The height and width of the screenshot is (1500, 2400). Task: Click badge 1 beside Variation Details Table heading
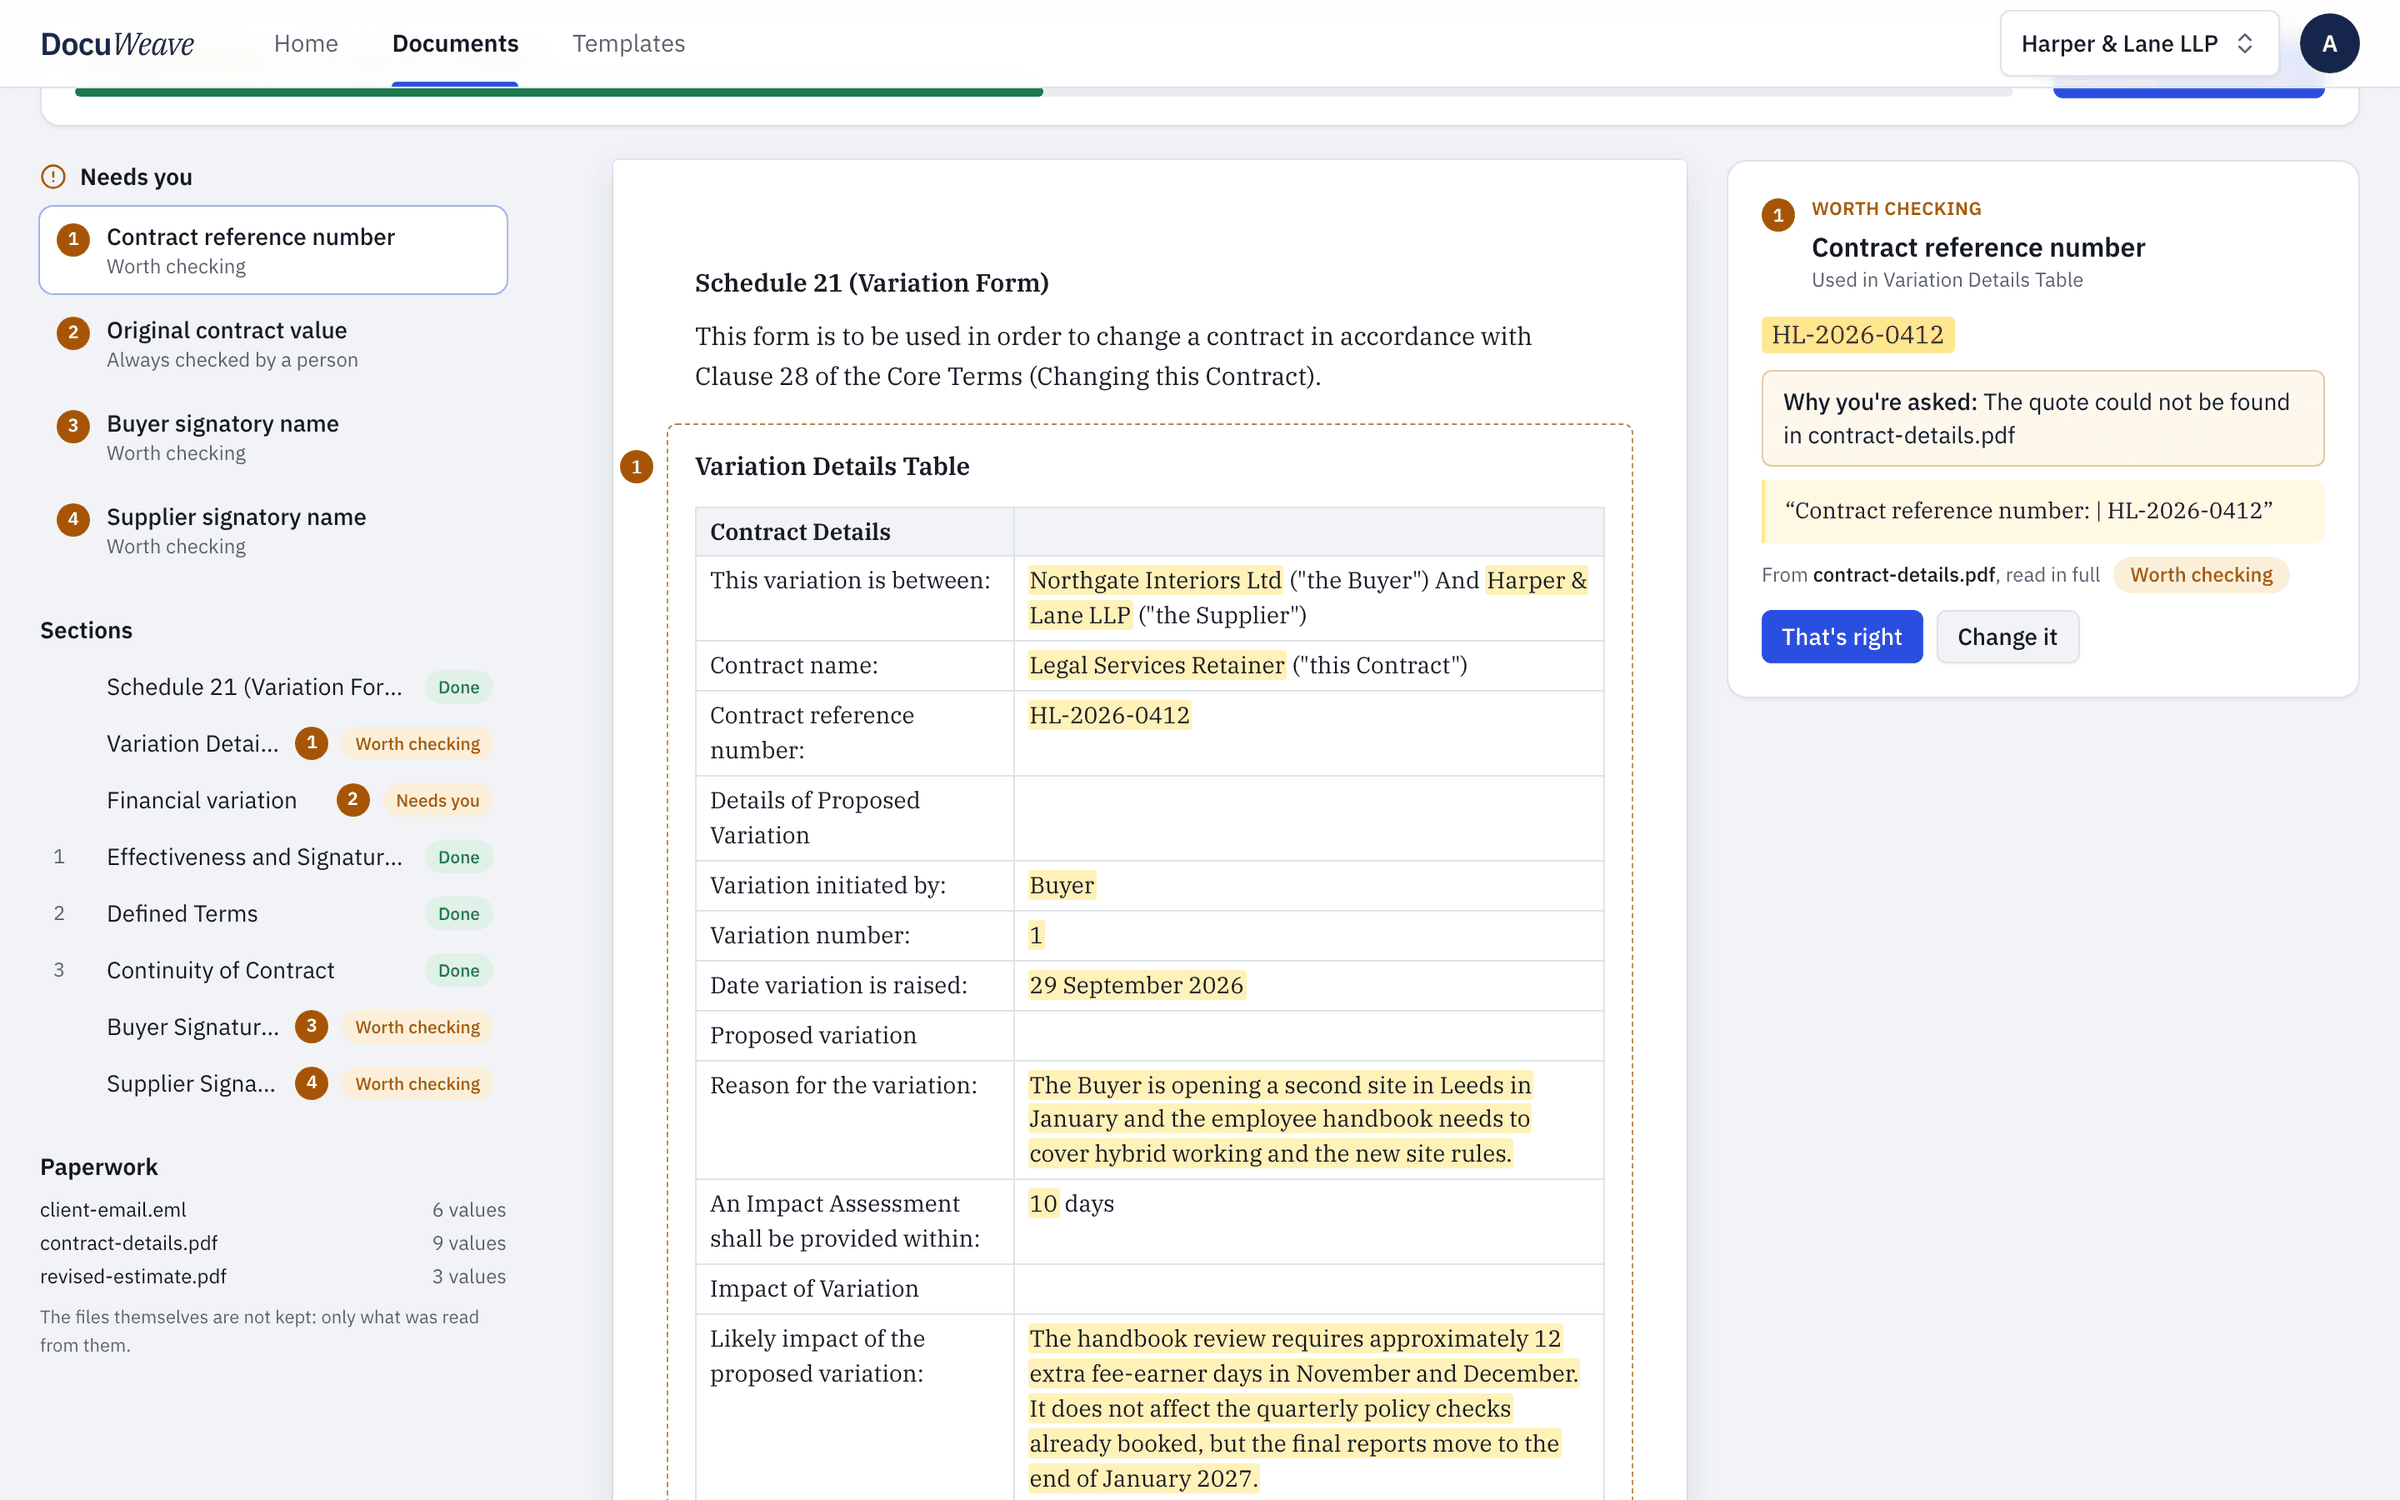pyautogui.click(x=636, y=466)
